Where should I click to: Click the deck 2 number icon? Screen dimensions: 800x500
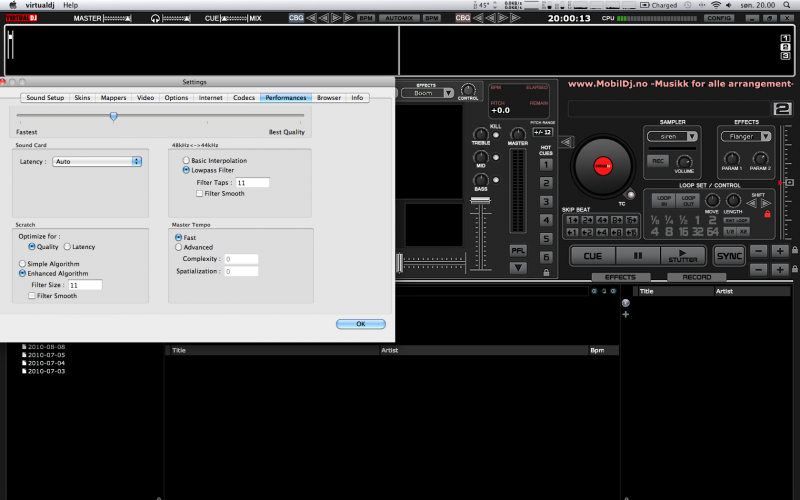782,109
